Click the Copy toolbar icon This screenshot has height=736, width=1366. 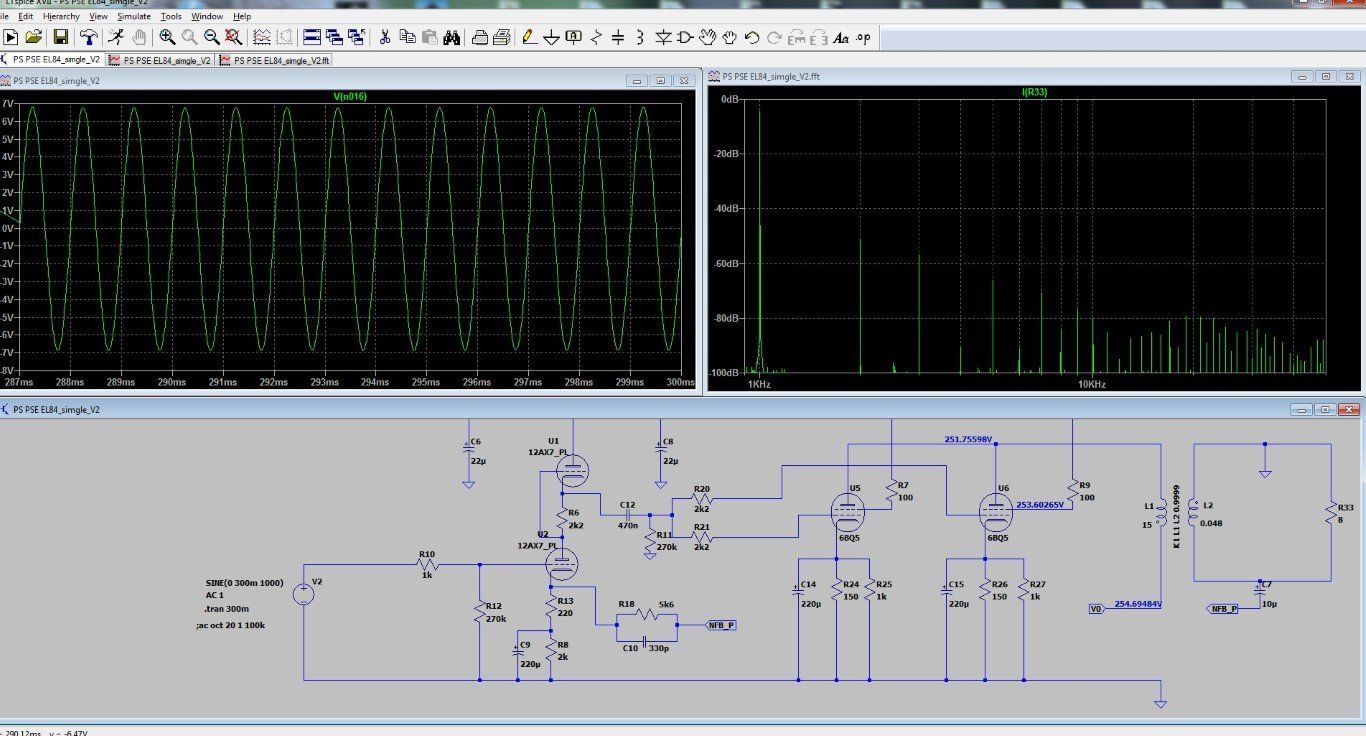(x=407, y=37)
